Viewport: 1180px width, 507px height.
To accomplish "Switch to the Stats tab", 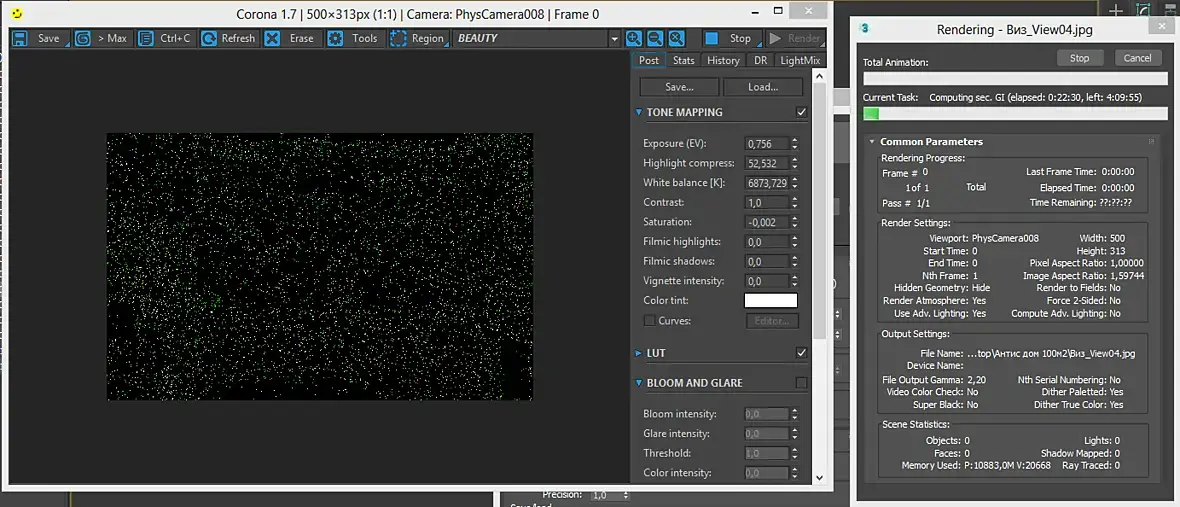I will pos(683,60).
